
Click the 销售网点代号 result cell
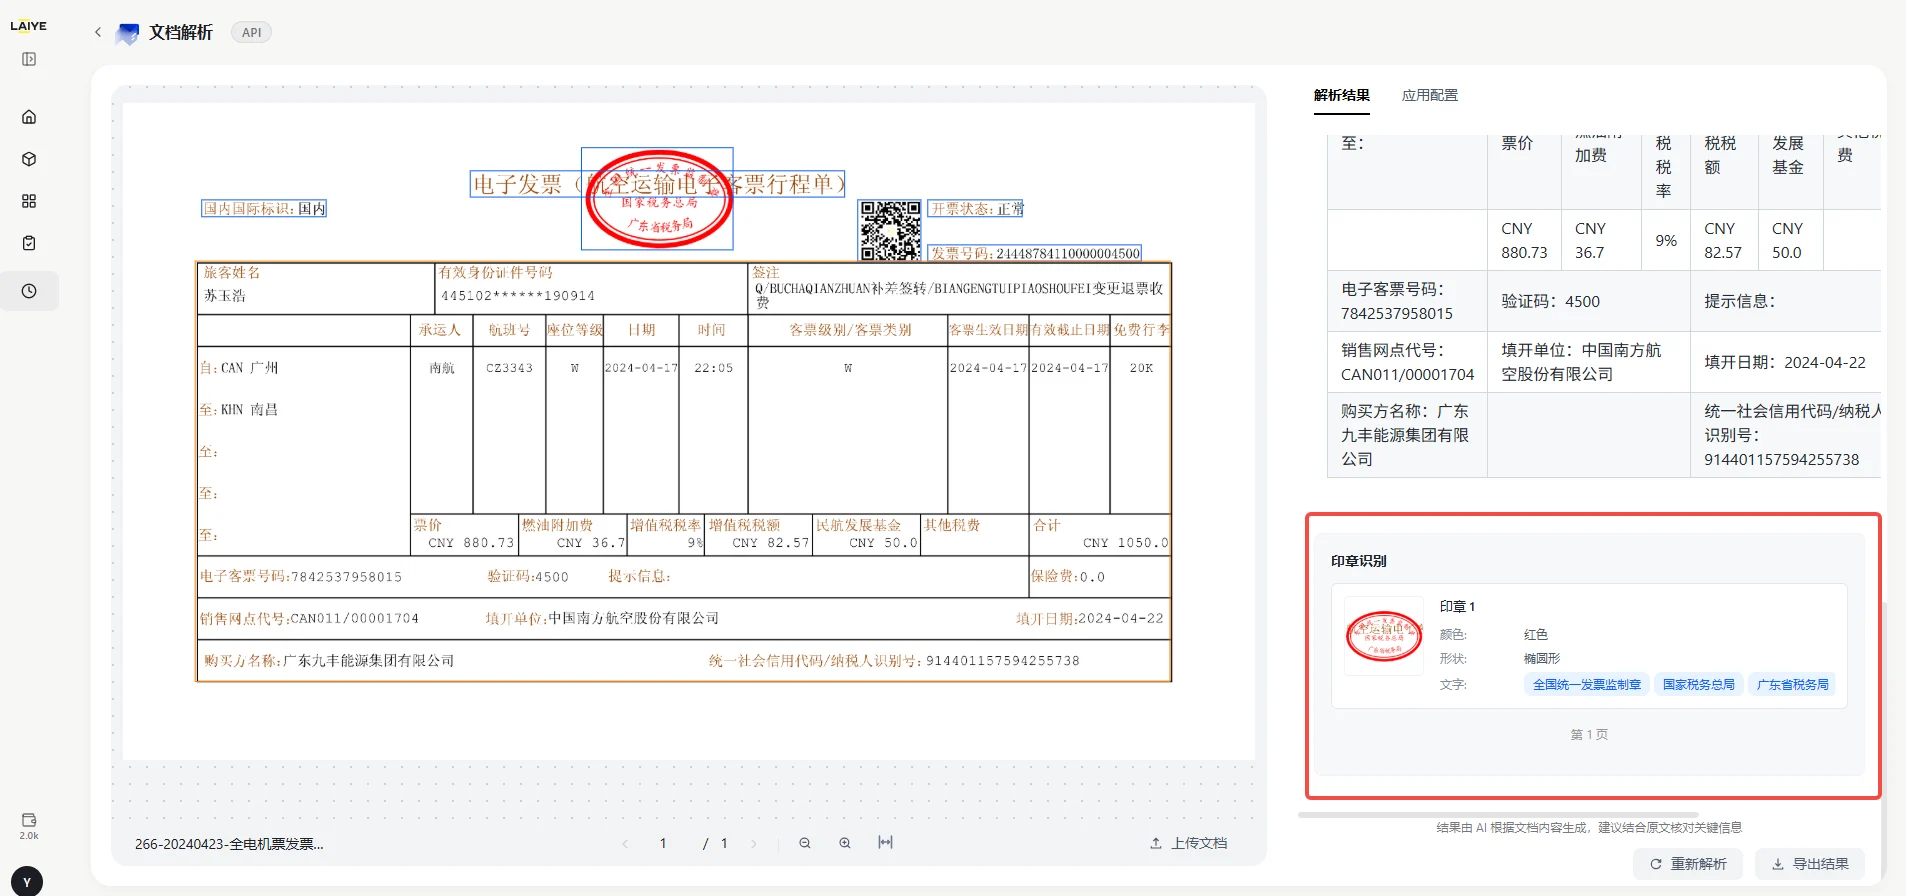pos(1407,362)
